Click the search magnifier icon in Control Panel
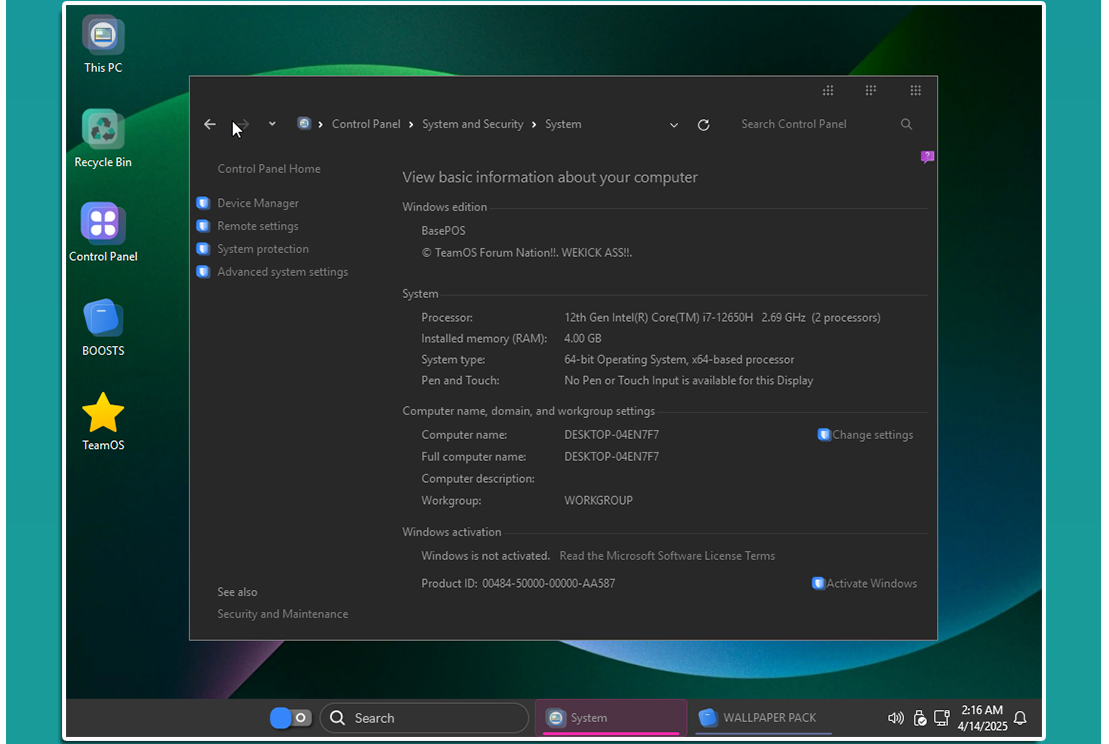 pos(906,124)
